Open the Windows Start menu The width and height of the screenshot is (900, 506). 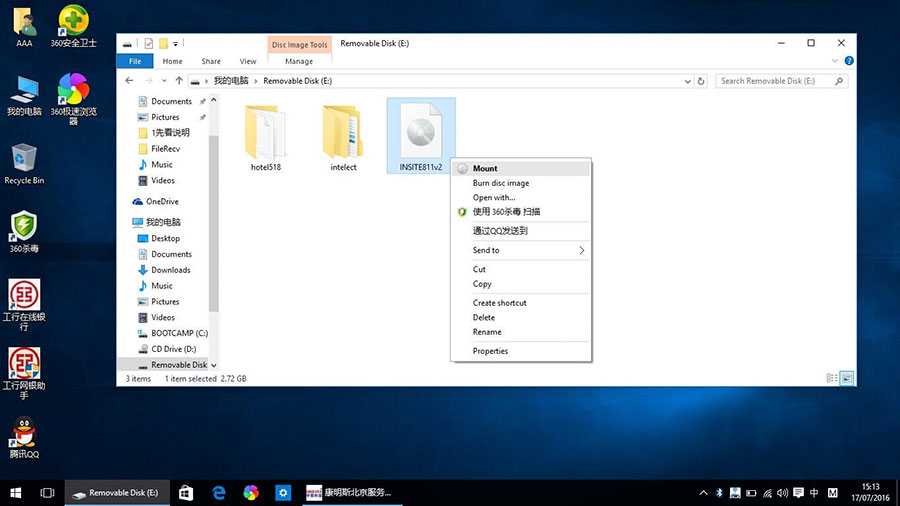[15, 493]
